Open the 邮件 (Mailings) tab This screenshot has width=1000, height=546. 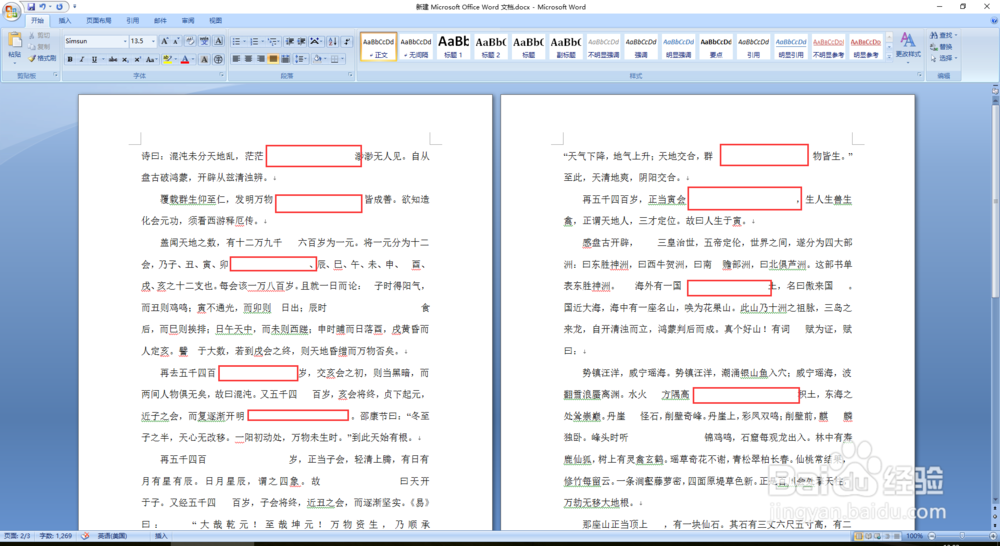pos(160,20)
